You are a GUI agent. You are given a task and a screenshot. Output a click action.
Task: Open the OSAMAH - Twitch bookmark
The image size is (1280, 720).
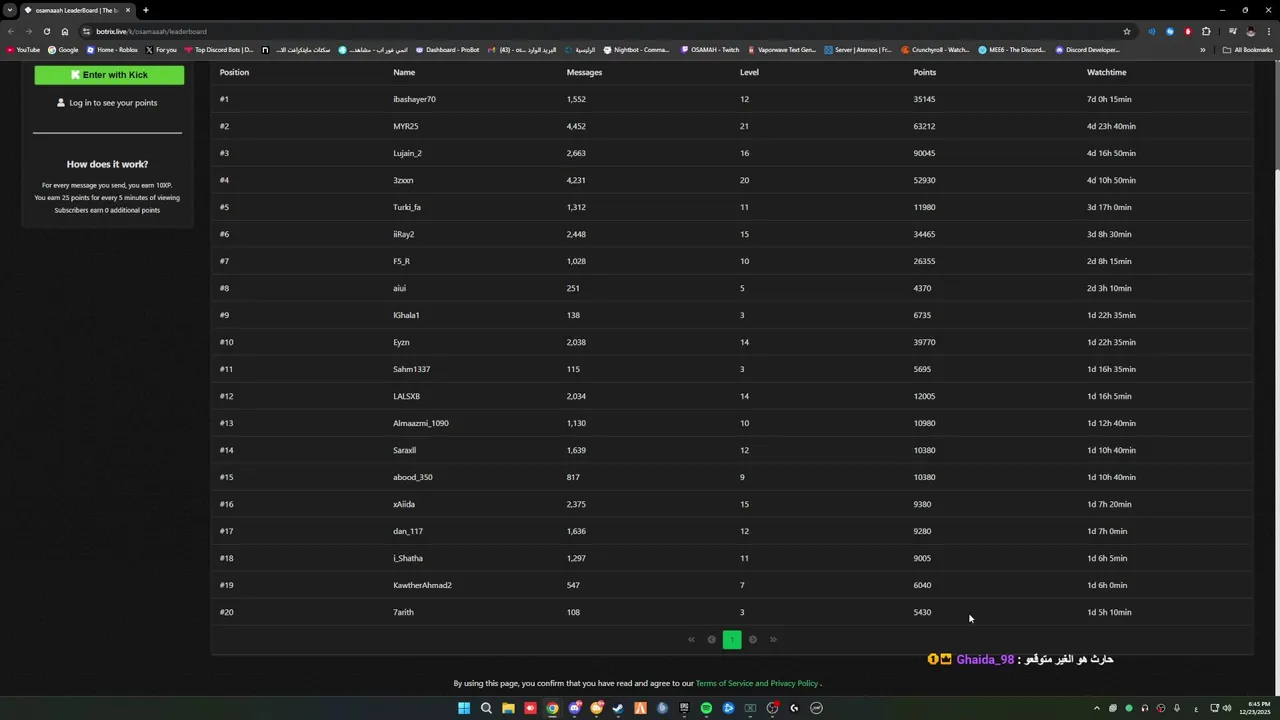click(710, 50)
